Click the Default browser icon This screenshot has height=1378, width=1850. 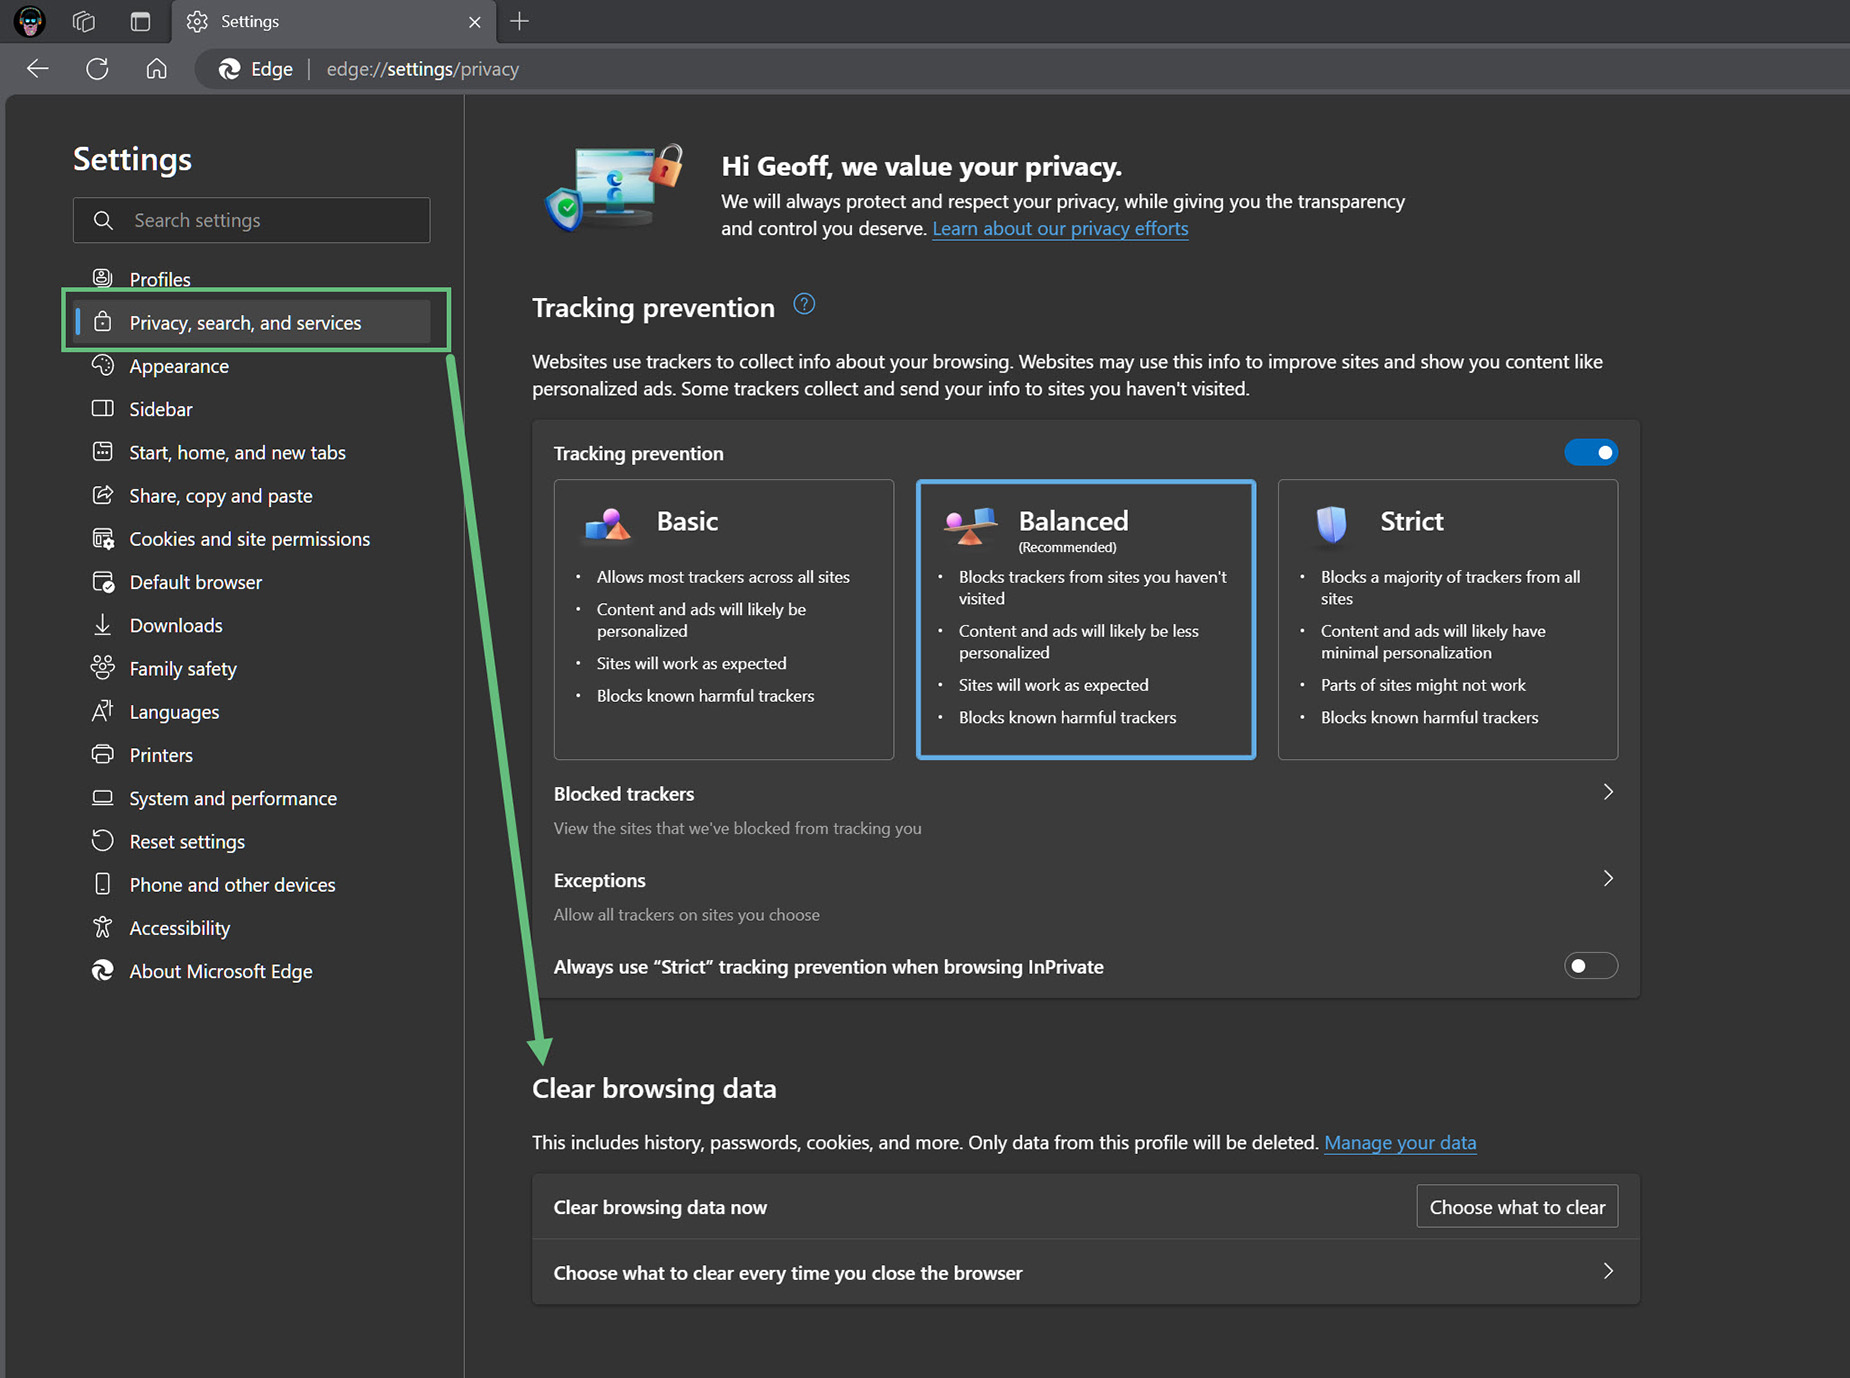point(103,581)
